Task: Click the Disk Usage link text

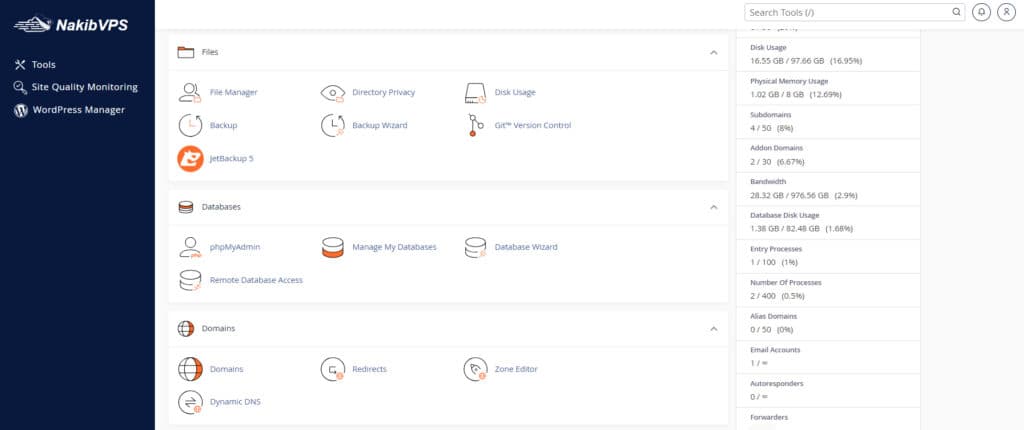Action: tap(515, 93)
